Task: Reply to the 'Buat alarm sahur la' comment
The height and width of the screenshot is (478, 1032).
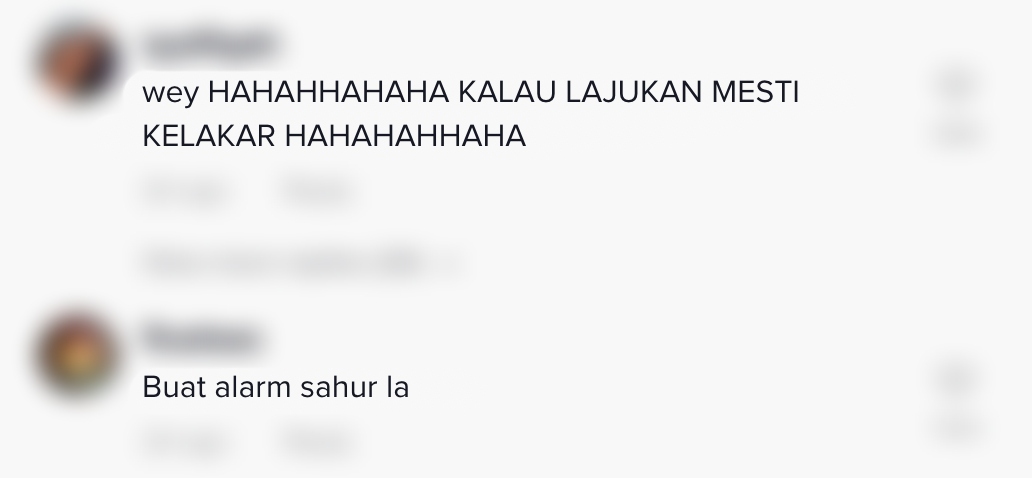Action: click(318, 443)
